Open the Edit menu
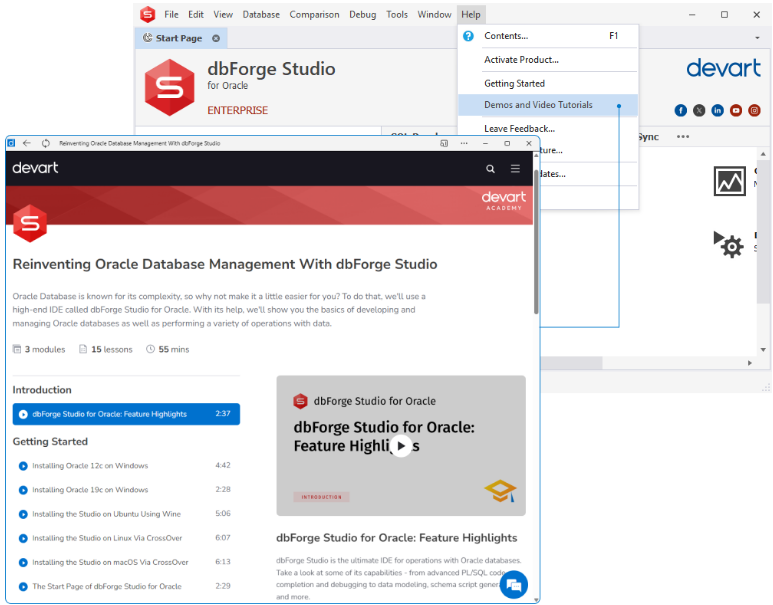Screen dimensions: 773x605 196,15
